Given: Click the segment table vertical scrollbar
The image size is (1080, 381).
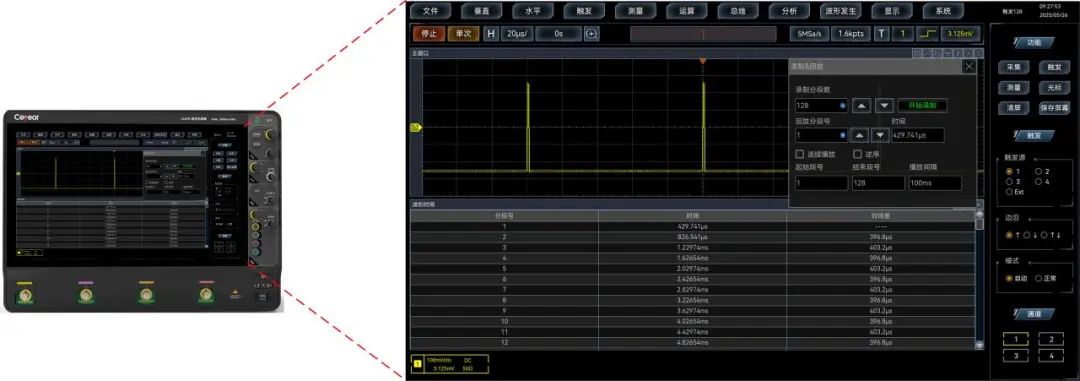Looking at the screenshot, I should click(979, 280).
